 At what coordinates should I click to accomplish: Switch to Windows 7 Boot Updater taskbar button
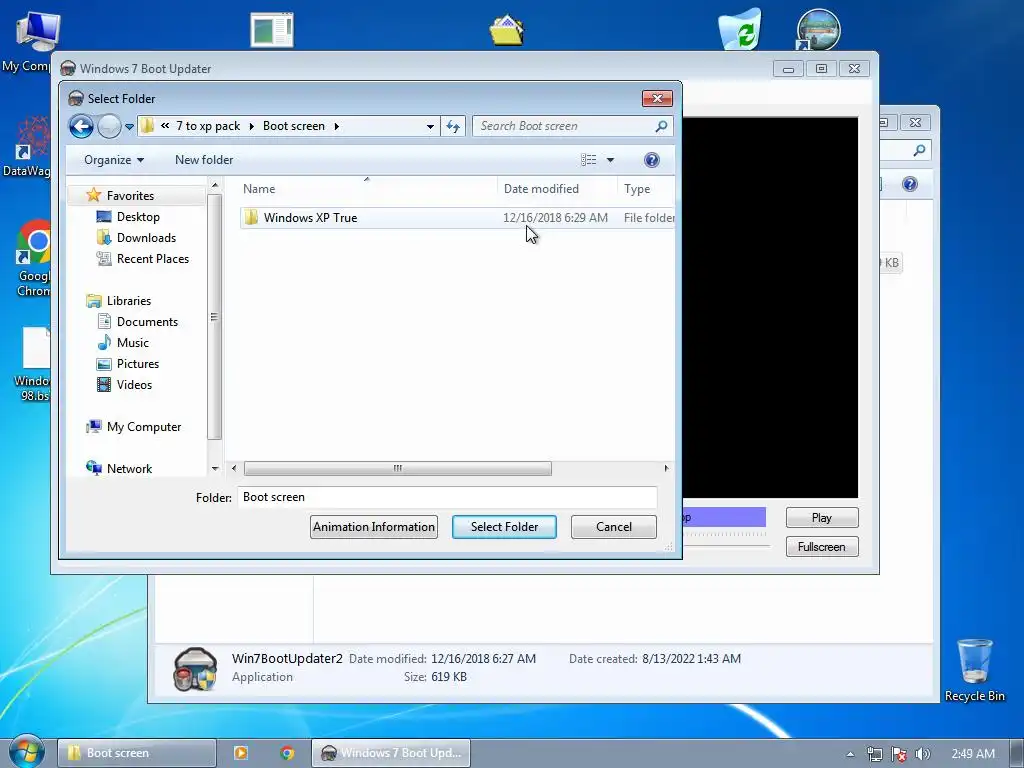[x=391, y=753]
